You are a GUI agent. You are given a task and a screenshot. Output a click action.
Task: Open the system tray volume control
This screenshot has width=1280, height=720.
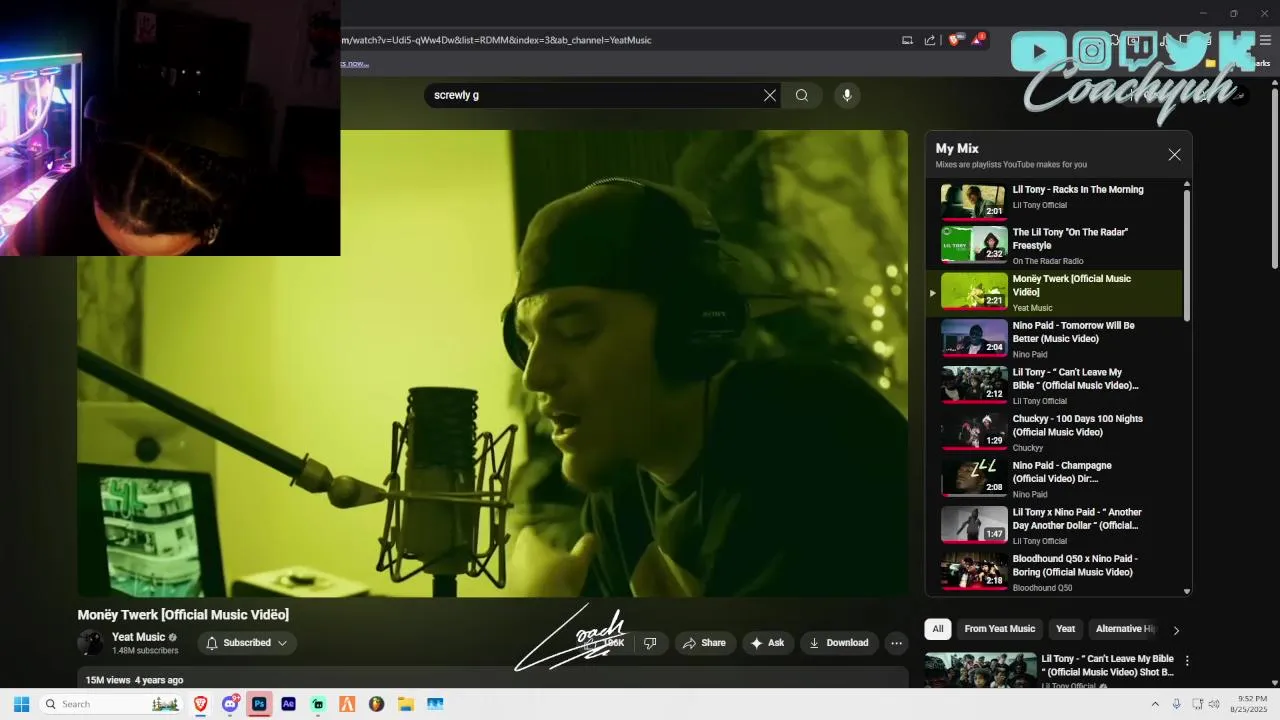[x=1214, y=704]
